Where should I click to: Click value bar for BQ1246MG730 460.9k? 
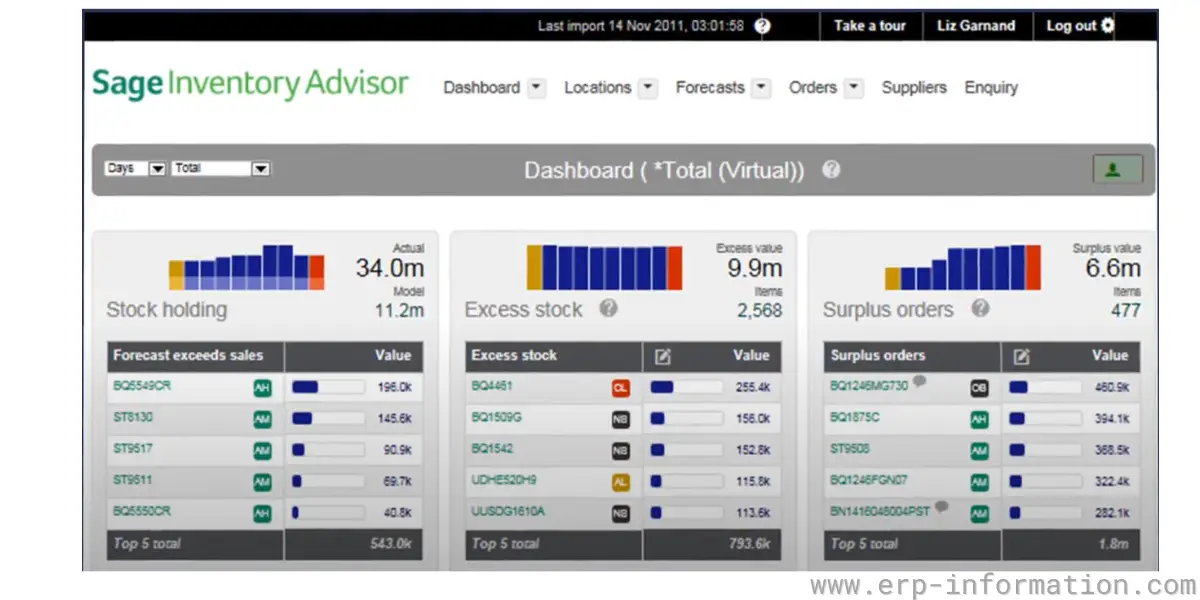1045,388
